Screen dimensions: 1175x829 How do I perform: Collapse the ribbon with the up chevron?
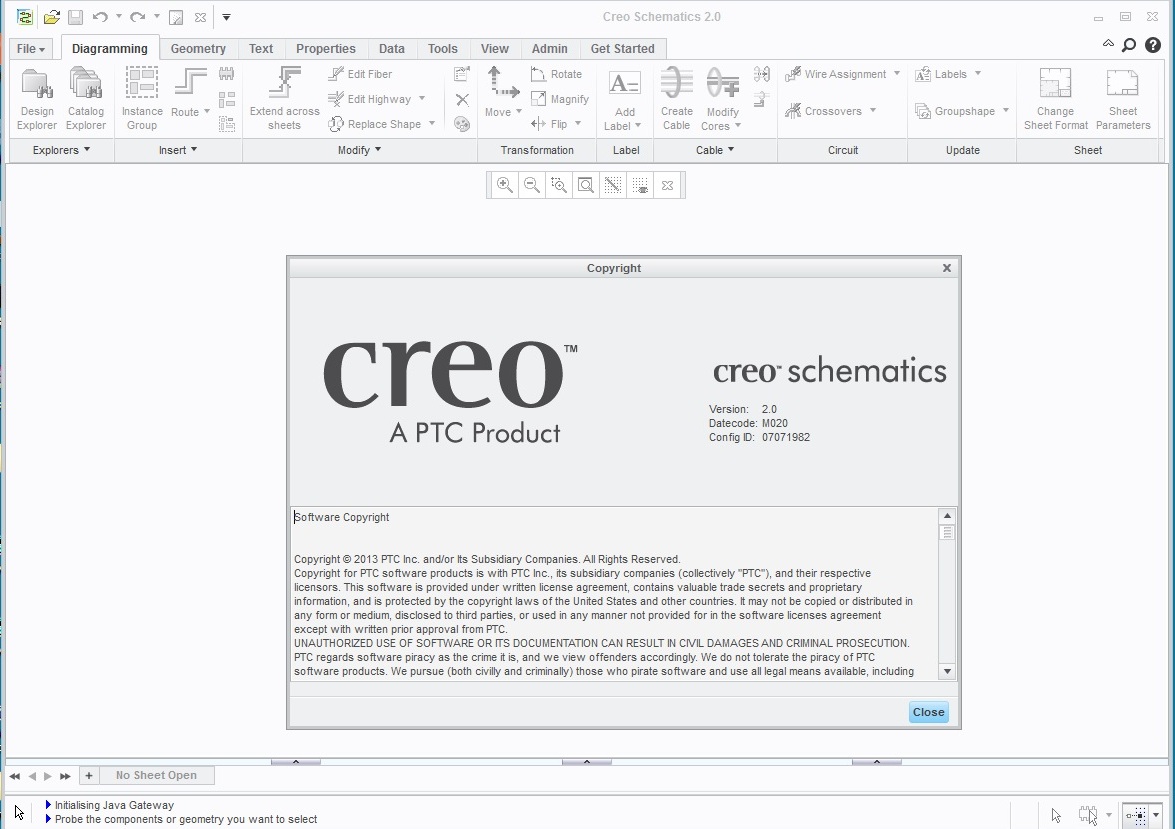1108,44
